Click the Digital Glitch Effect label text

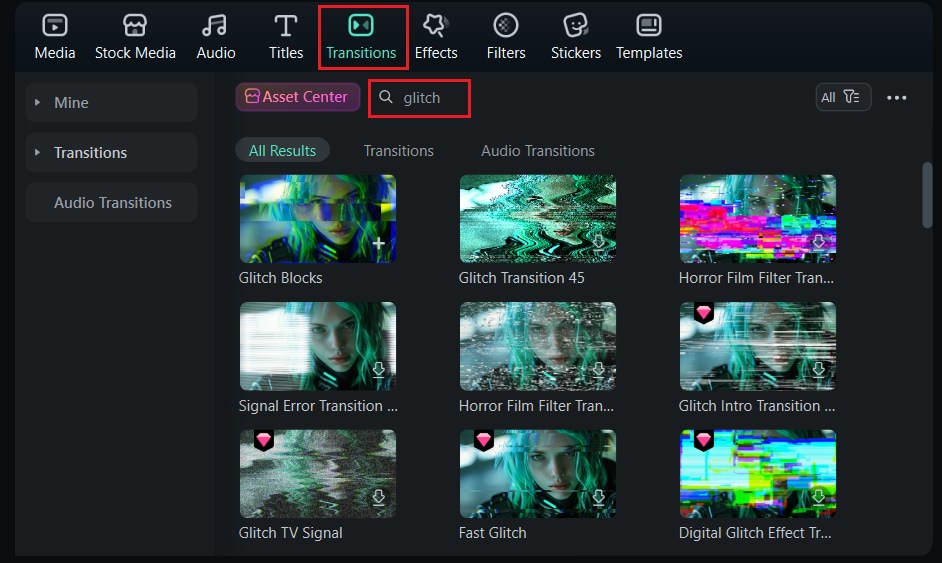pos(755,533)
